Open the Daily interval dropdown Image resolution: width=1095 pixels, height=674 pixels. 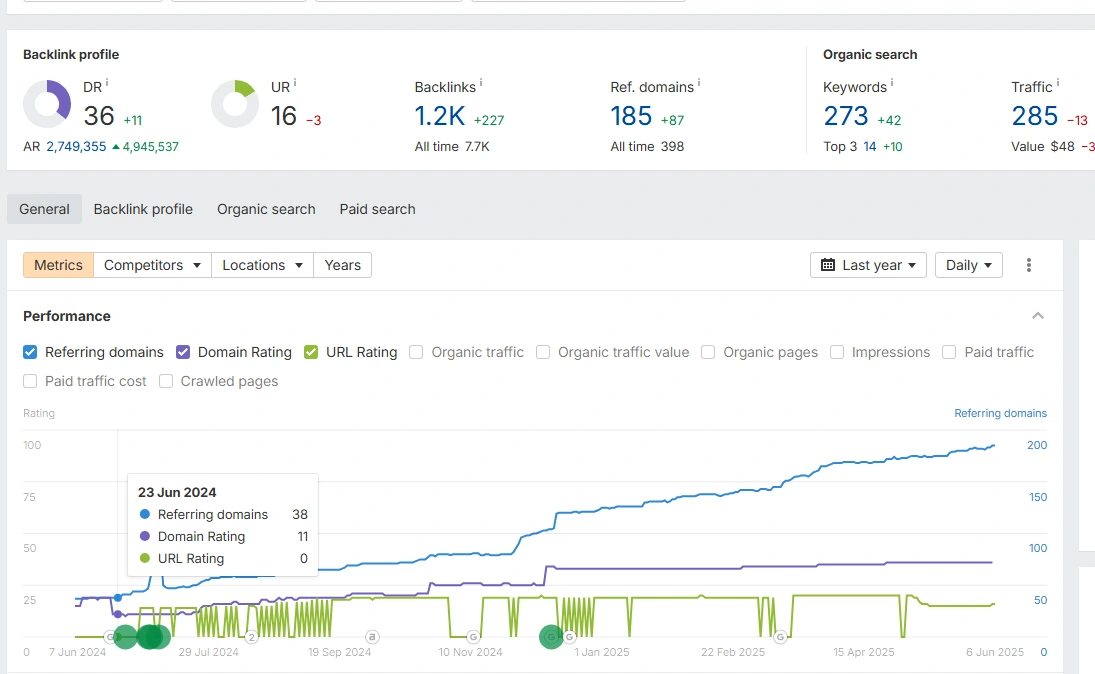tap(968, 265)
